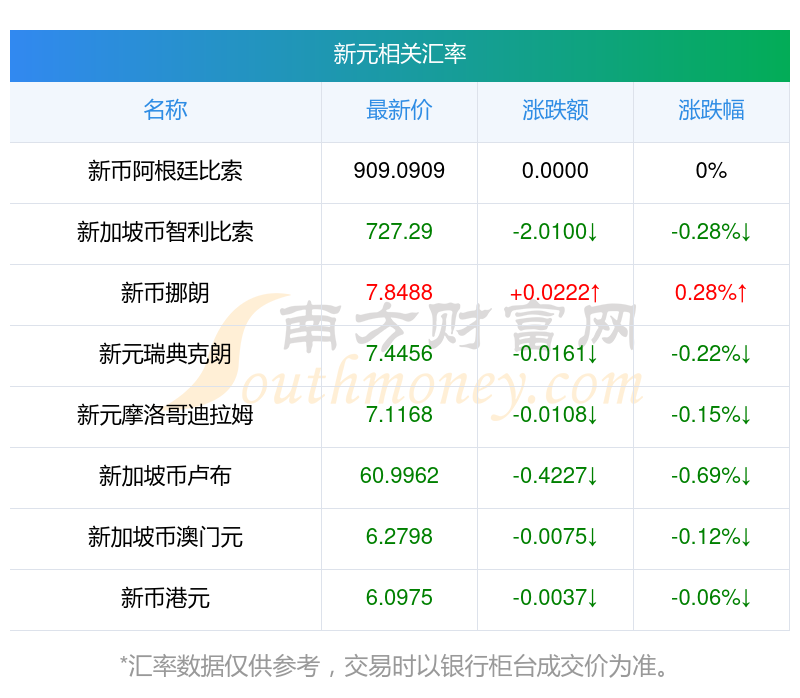
Task: Click the price 7.4456
Action: tap(399, 354)
